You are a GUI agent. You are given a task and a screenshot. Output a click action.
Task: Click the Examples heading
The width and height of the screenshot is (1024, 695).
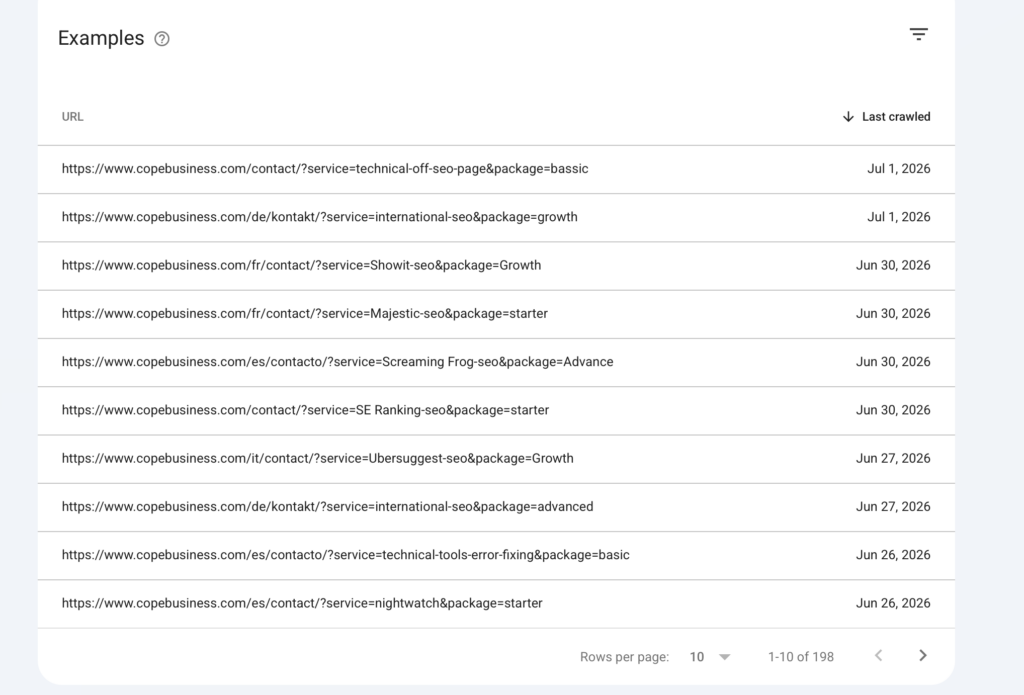click(x=101, y=39)
